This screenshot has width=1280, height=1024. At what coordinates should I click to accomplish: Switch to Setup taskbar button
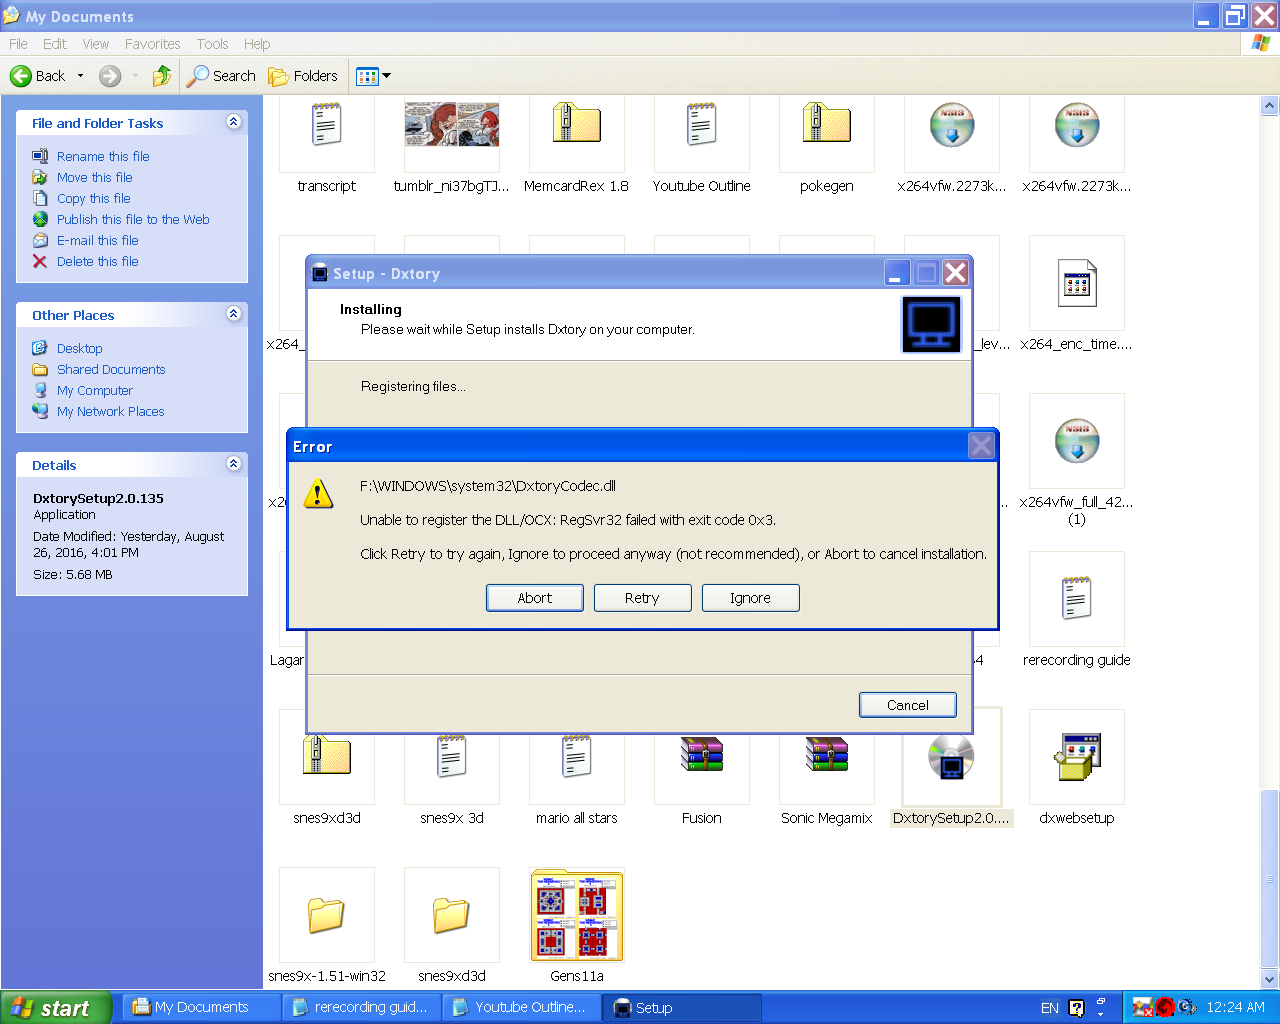tap(683, 1008)
